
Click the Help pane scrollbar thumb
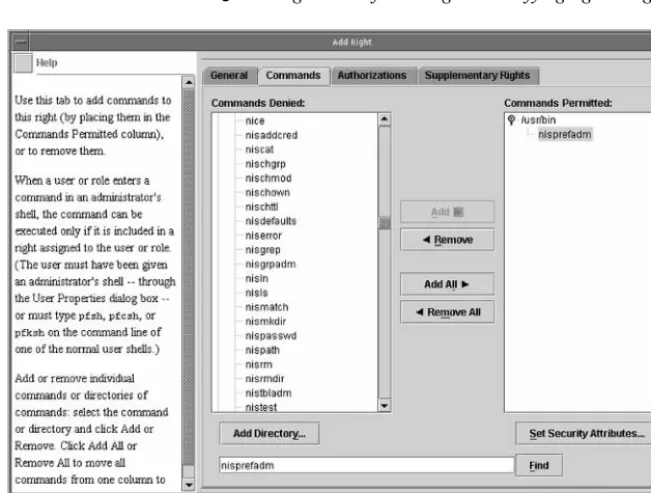(x=189, y=277)
